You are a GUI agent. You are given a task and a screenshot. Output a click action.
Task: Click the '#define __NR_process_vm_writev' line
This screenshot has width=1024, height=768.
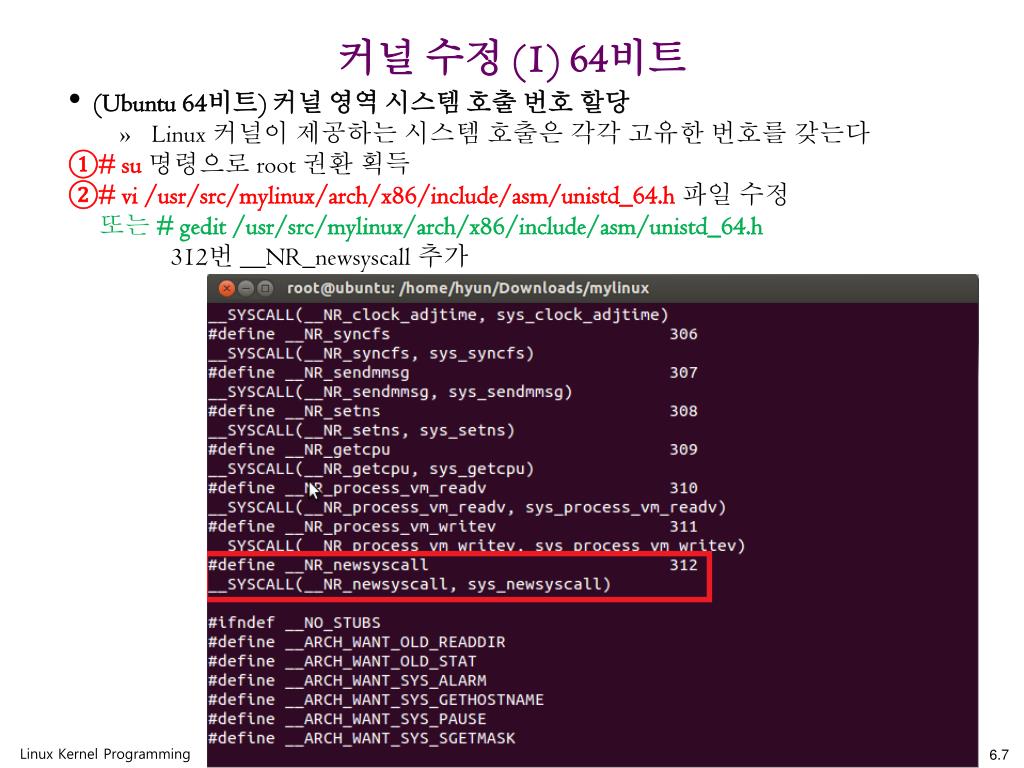[453, 527]
